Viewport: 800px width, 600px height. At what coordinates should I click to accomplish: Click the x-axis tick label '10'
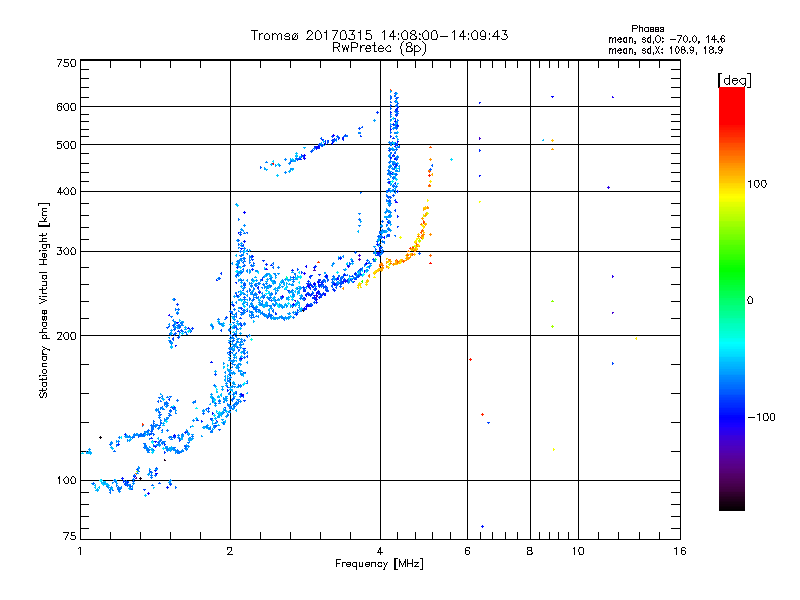[578, 551]
